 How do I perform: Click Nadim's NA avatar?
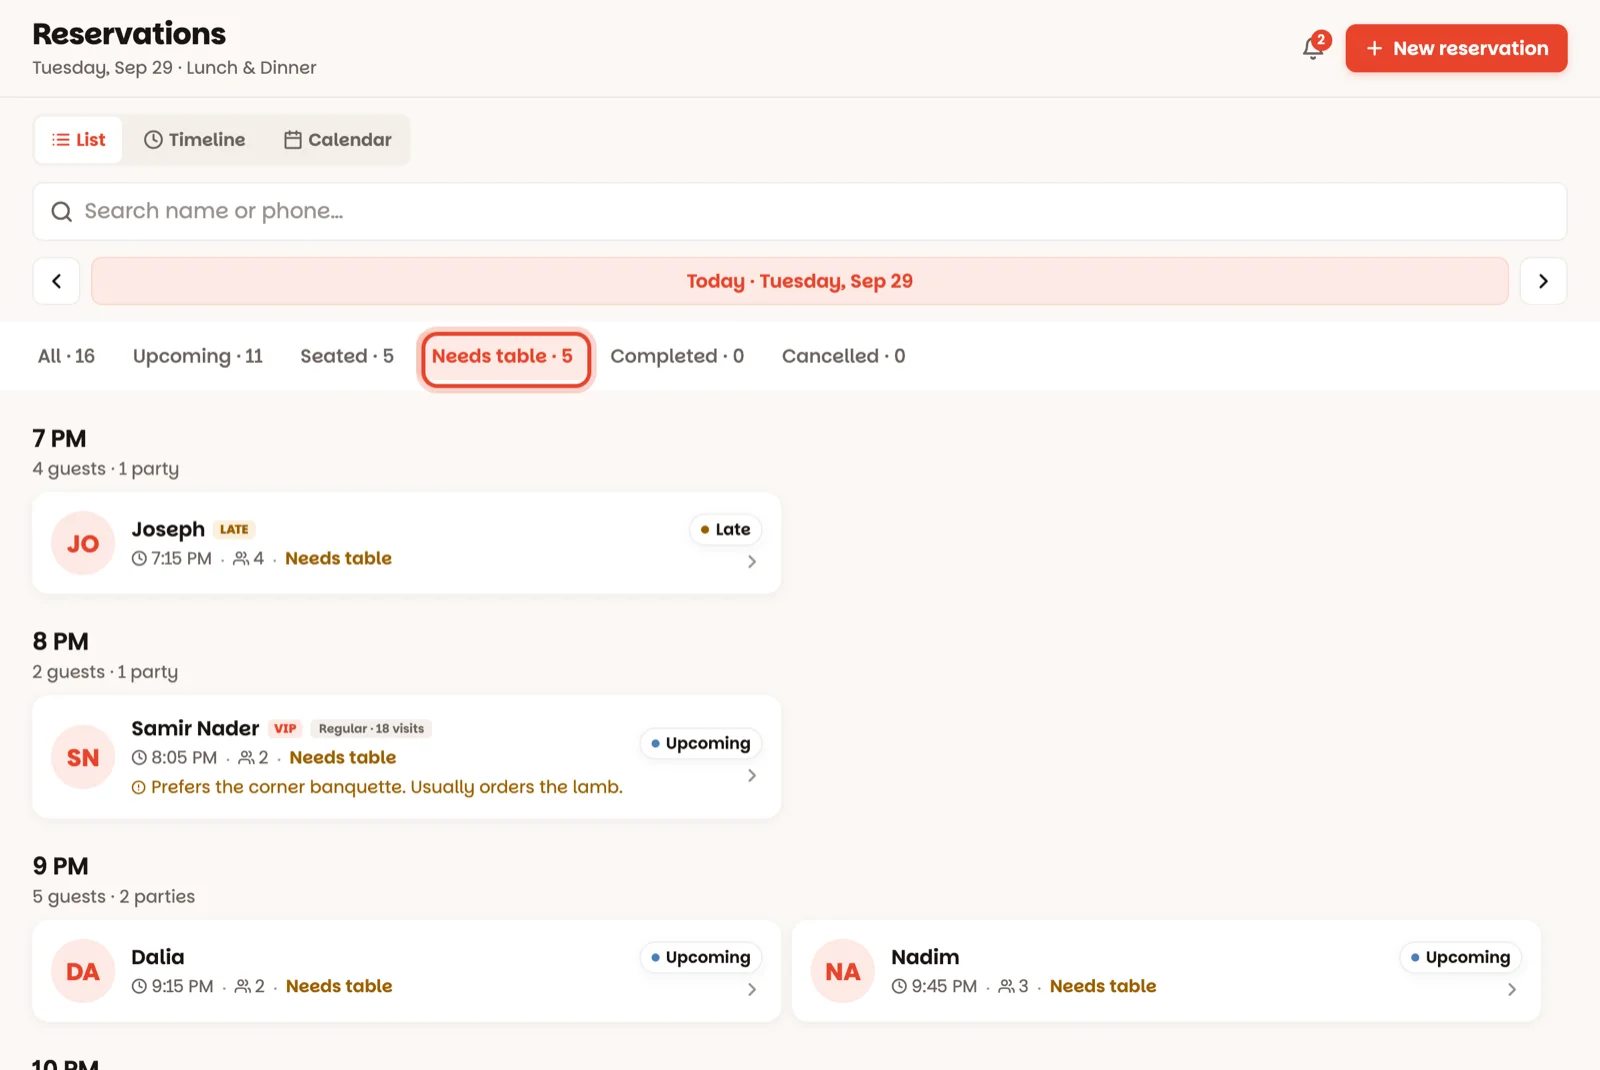click(x=843, y=971)
